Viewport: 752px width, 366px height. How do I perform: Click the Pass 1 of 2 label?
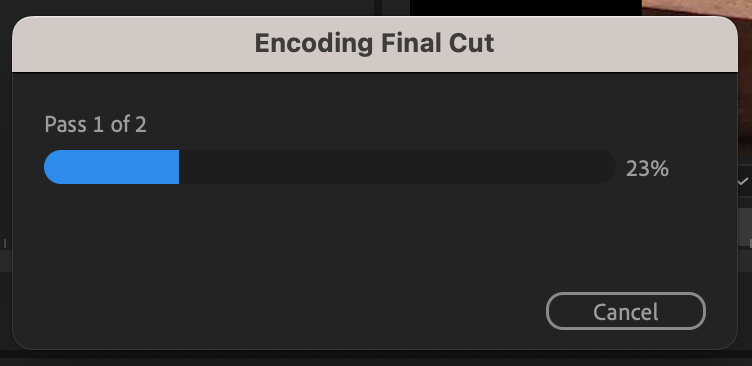(x=95, y=125)
